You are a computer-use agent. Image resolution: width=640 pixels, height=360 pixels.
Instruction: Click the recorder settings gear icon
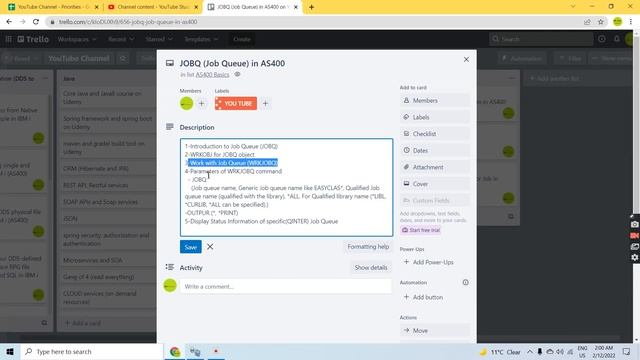tap(634, 257)
